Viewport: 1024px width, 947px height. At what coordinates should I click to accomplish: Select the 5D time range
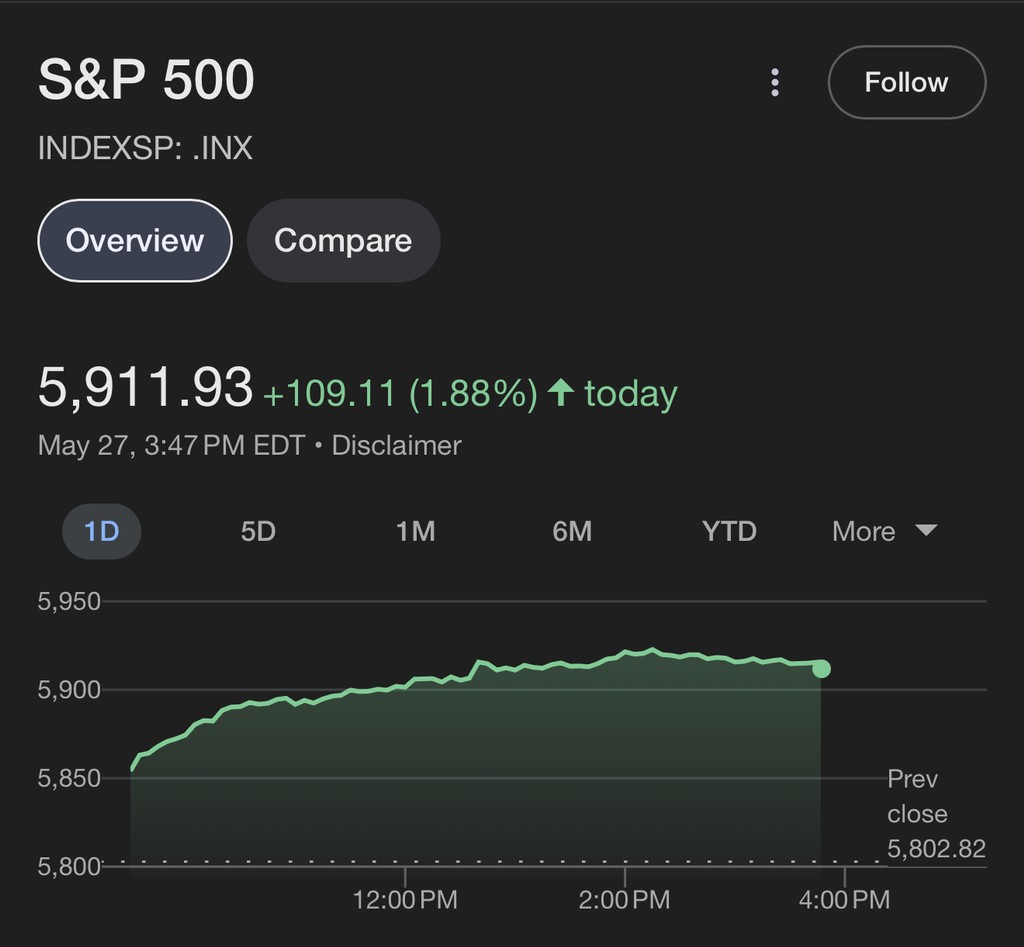(258, 531)
